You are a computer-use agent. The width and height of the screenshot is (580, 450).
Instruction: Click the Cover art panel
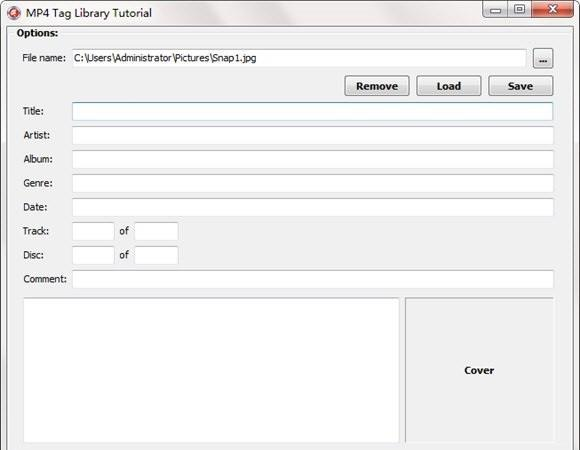tap(479, 370)
